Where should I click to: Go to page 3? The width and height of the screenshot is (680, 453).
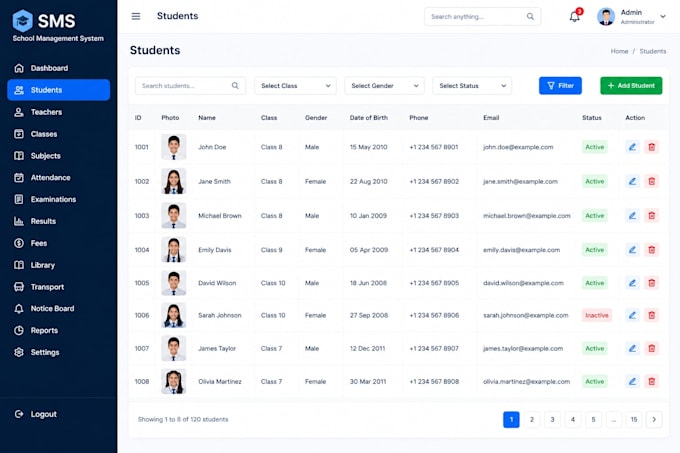tap(552, 419)
